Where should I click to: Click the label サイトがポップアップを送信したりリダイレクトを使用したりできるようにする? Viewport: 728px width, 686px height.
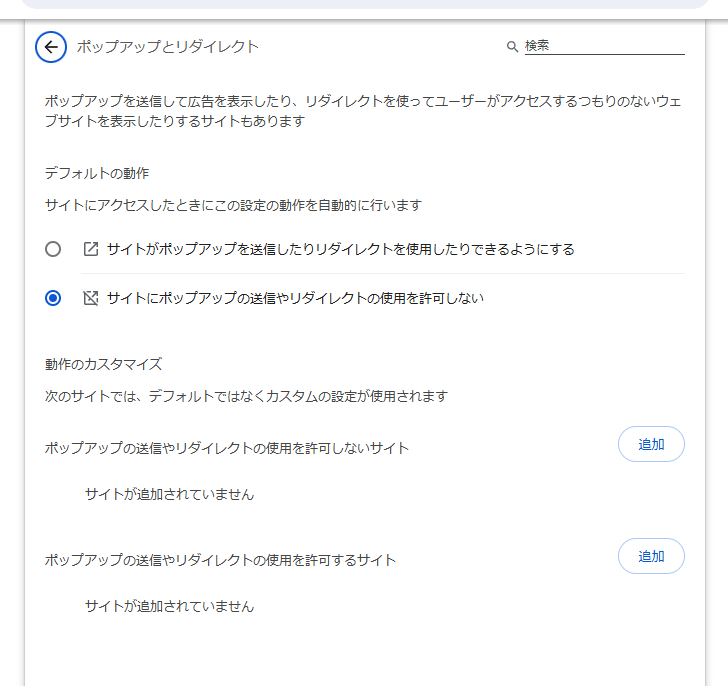coord(340,249)
